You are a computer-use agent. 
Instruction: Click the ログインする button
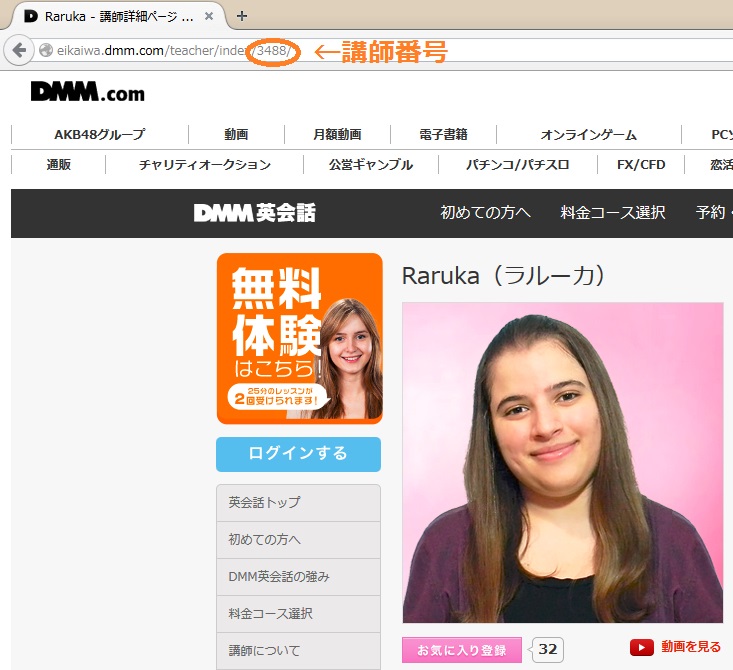click(x=298, y=454)
